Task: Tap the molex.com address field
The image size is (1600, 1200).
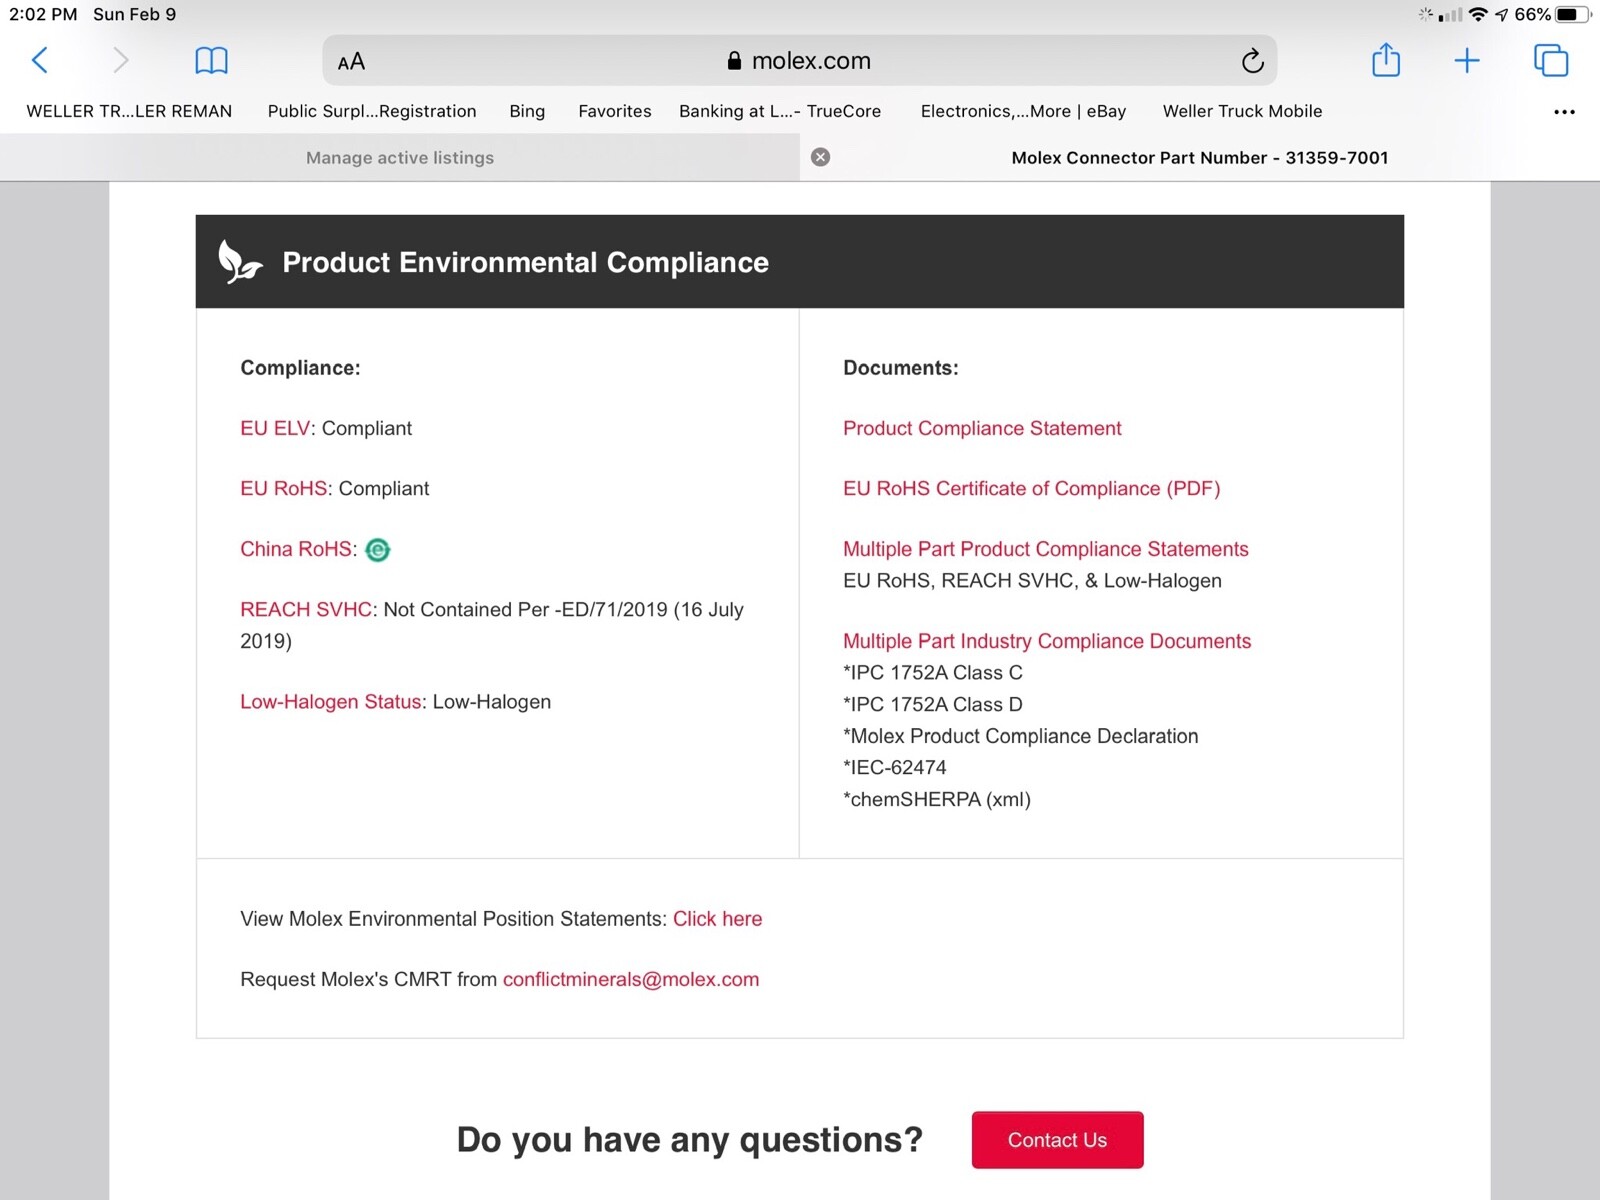Action: [800, 61]
